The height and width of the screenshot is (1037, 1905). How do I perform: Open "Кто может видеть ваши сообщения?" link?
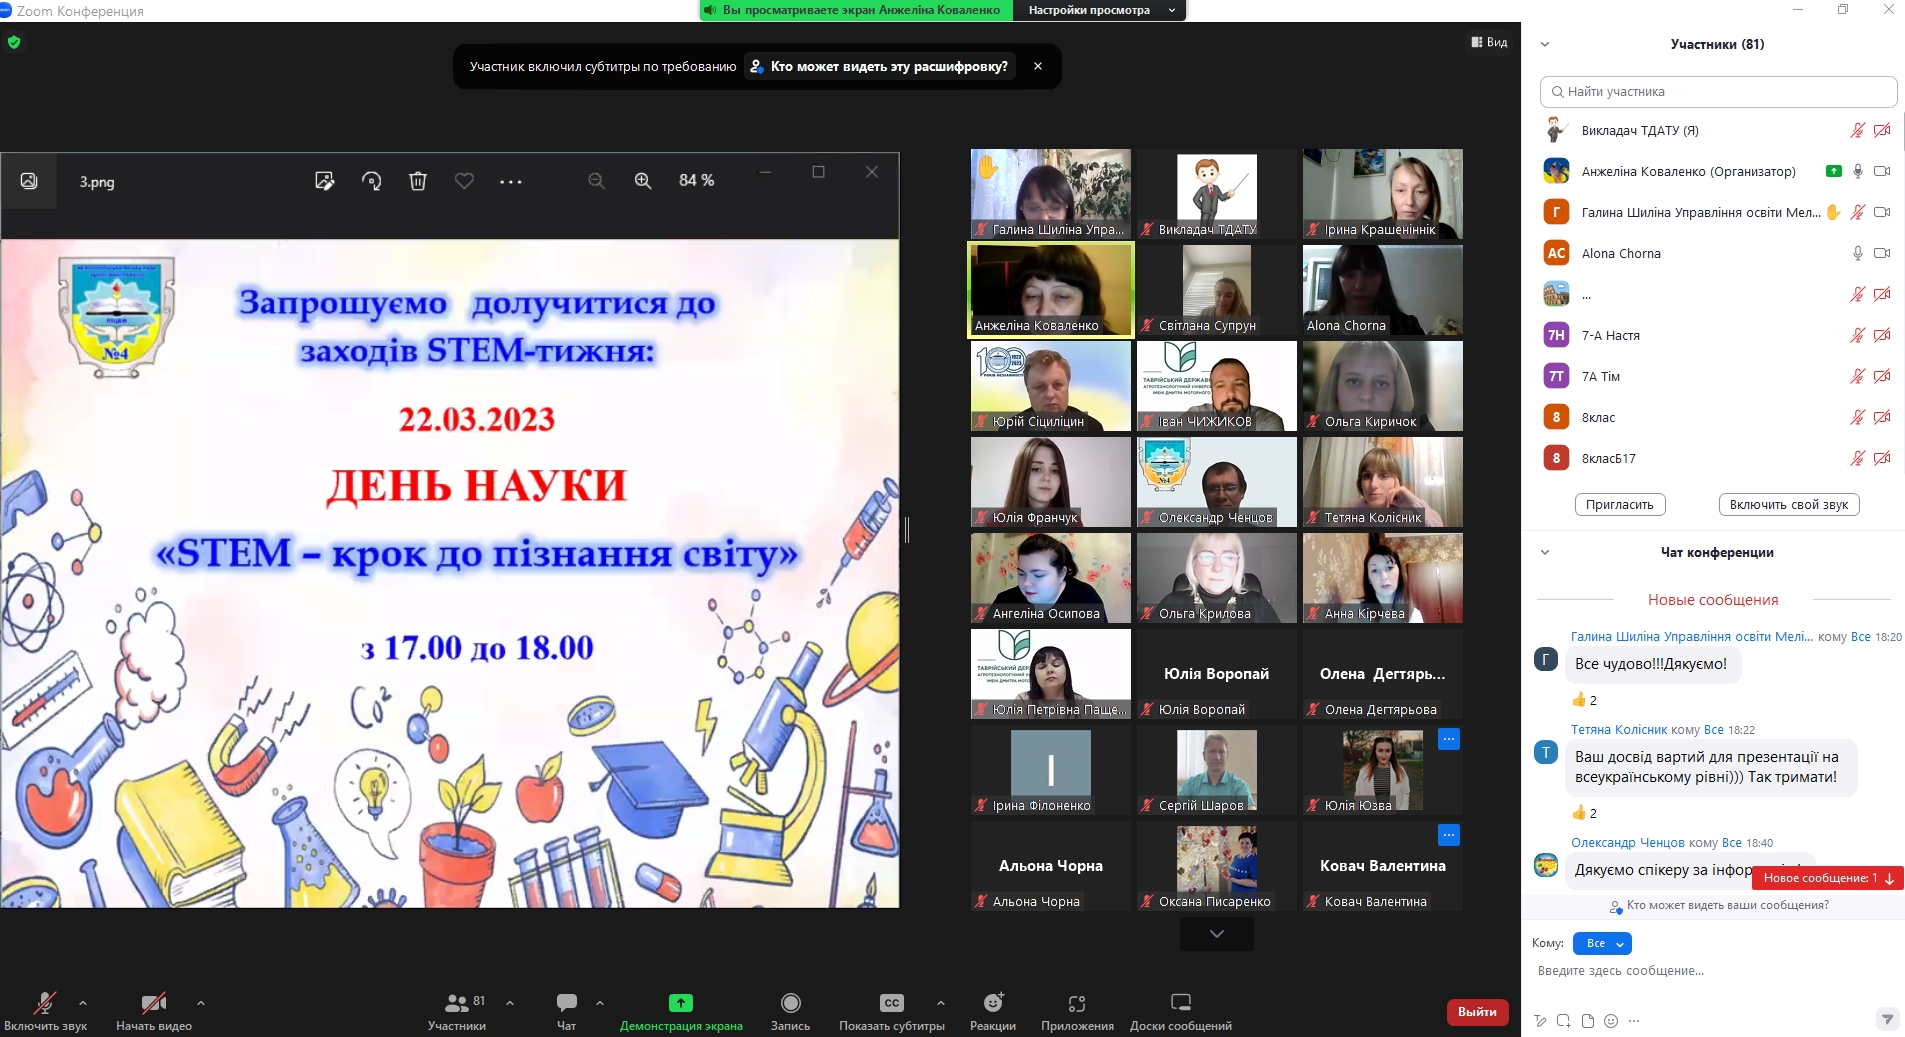1719,906
